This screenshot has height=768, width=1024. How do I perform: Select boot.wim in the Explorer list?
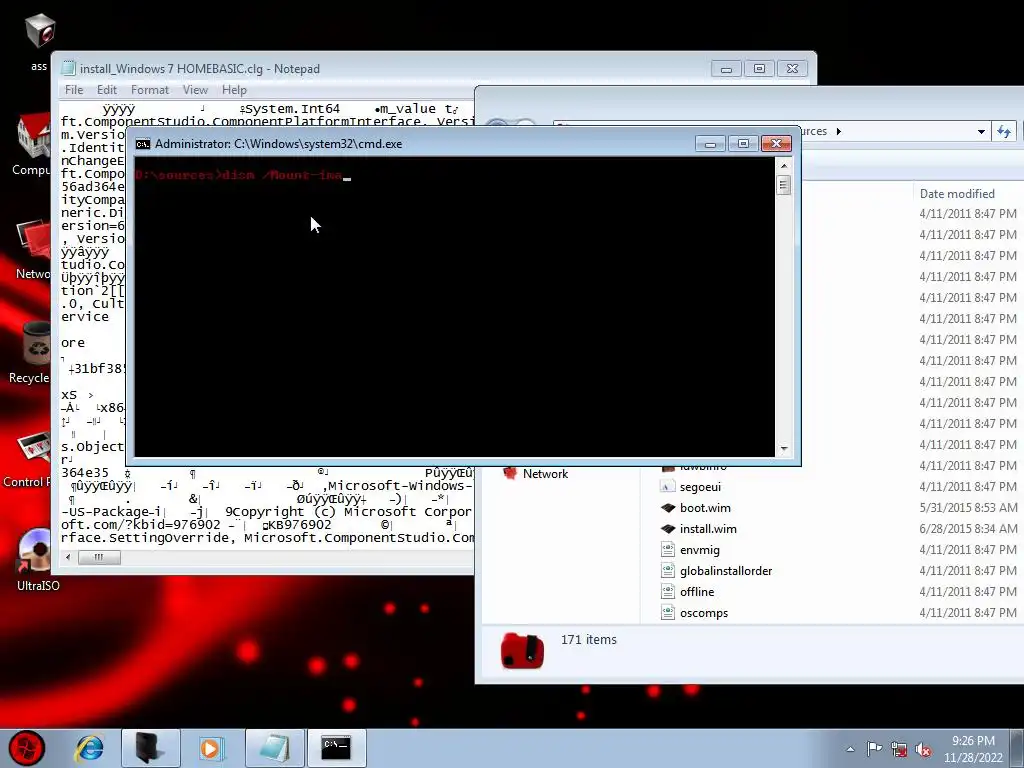pos(696,508)
